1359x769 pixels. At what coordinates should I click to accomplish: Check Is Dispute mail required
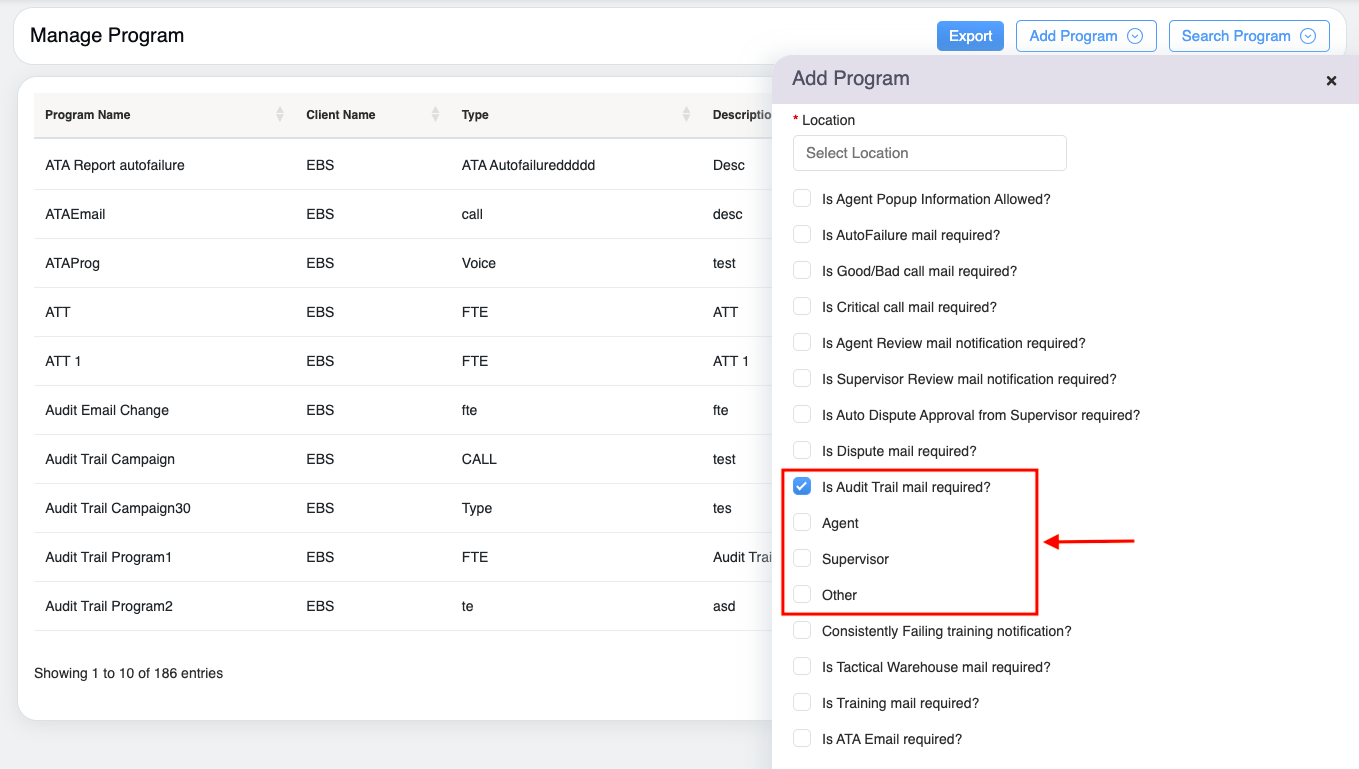(x=802, y=451)
